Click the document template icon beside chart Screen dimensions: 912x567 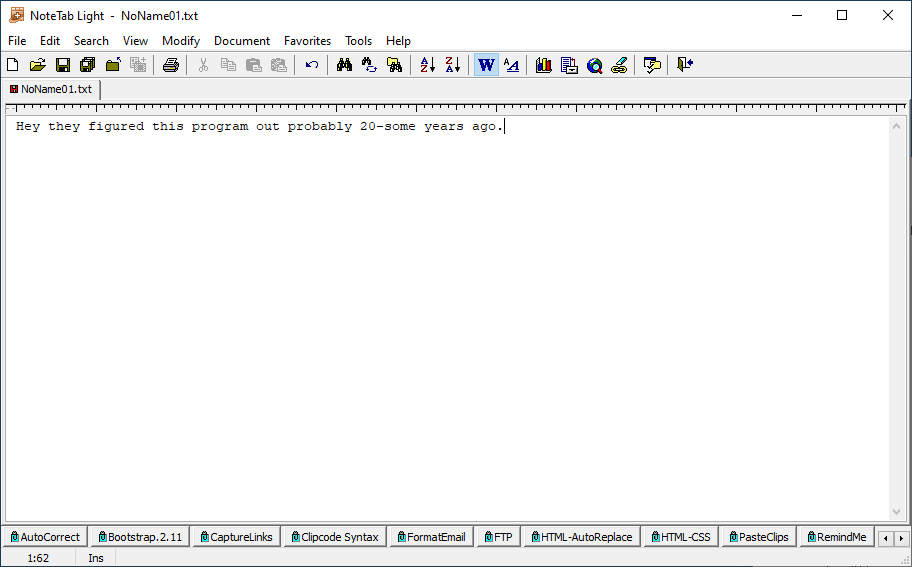tap(569, 65)
